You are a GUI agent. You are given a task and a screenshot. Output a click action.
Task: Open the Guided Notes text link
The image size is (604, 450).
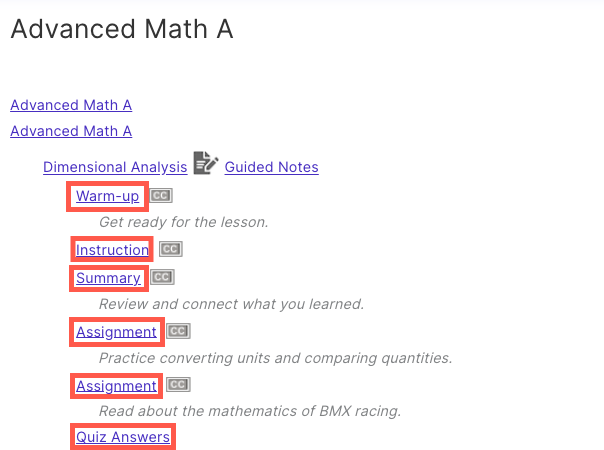pos(272,167)
